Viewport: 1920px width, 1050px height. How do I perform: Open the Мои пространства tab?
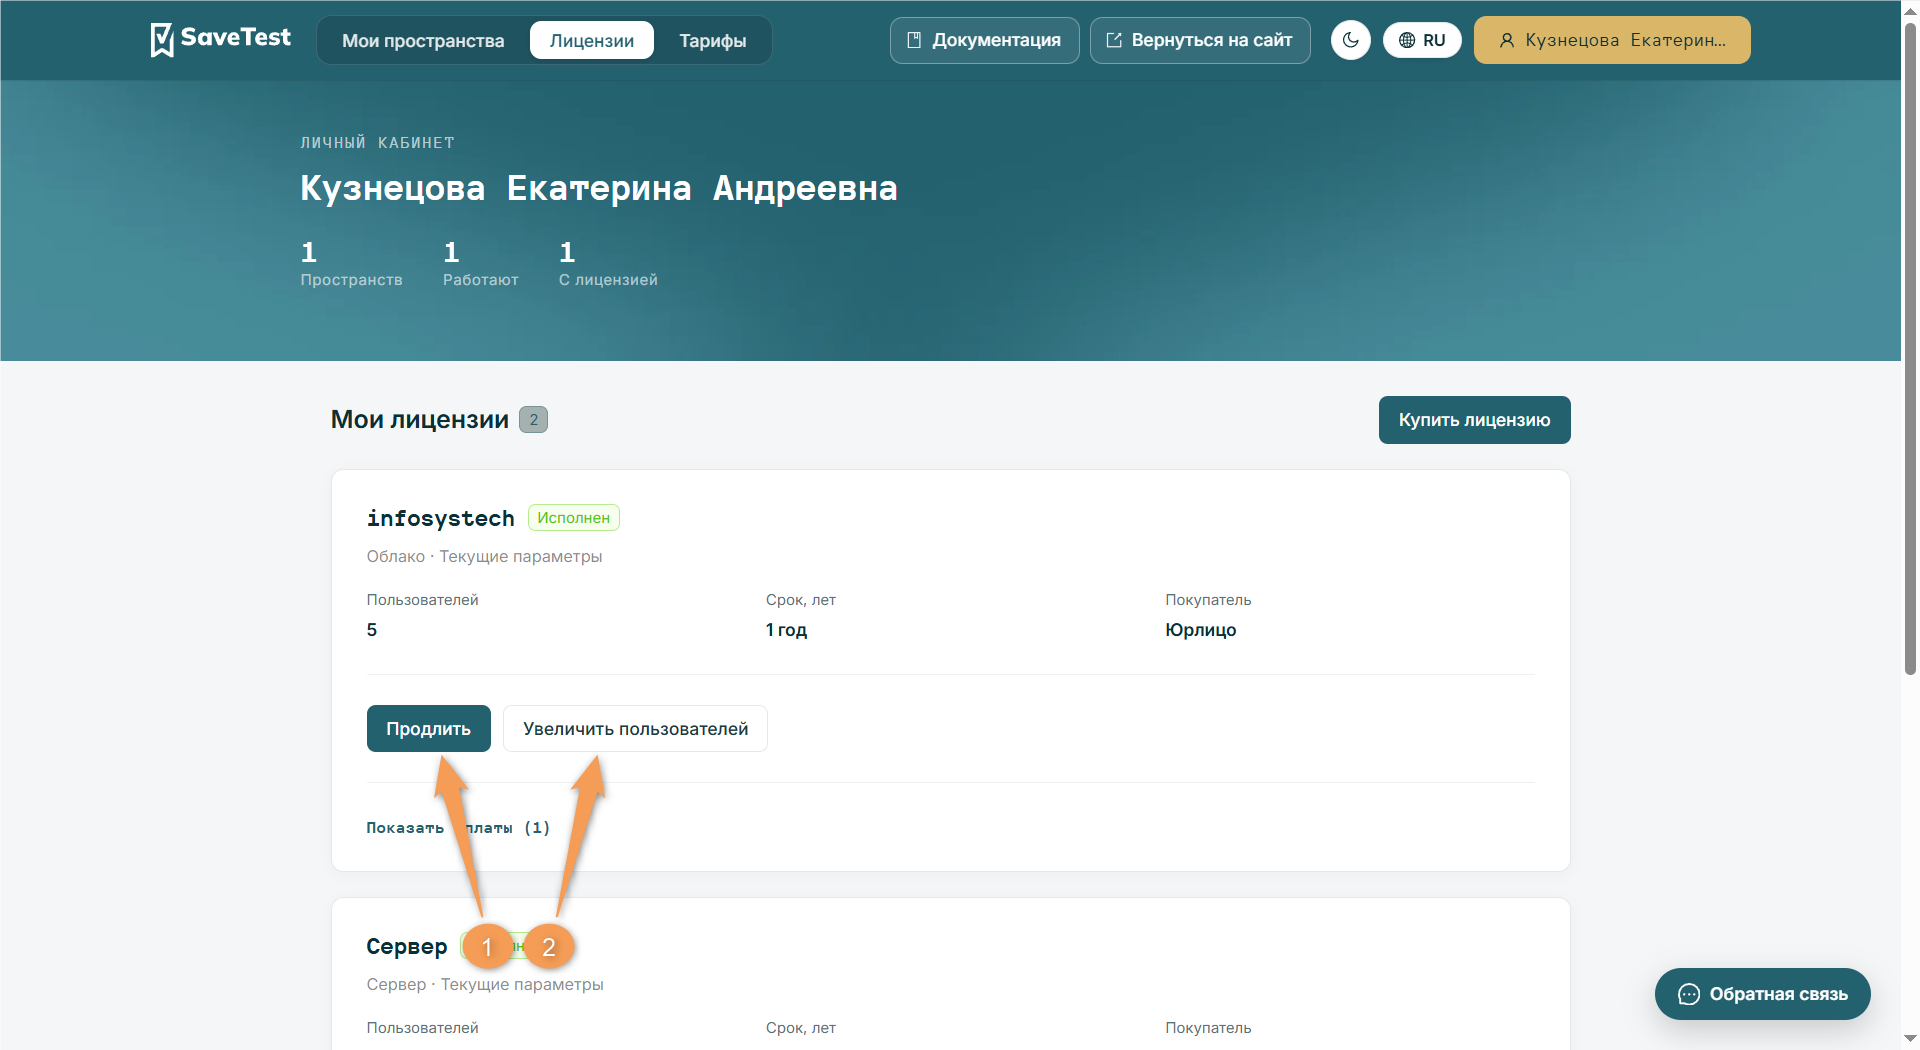tap(423, 40)
